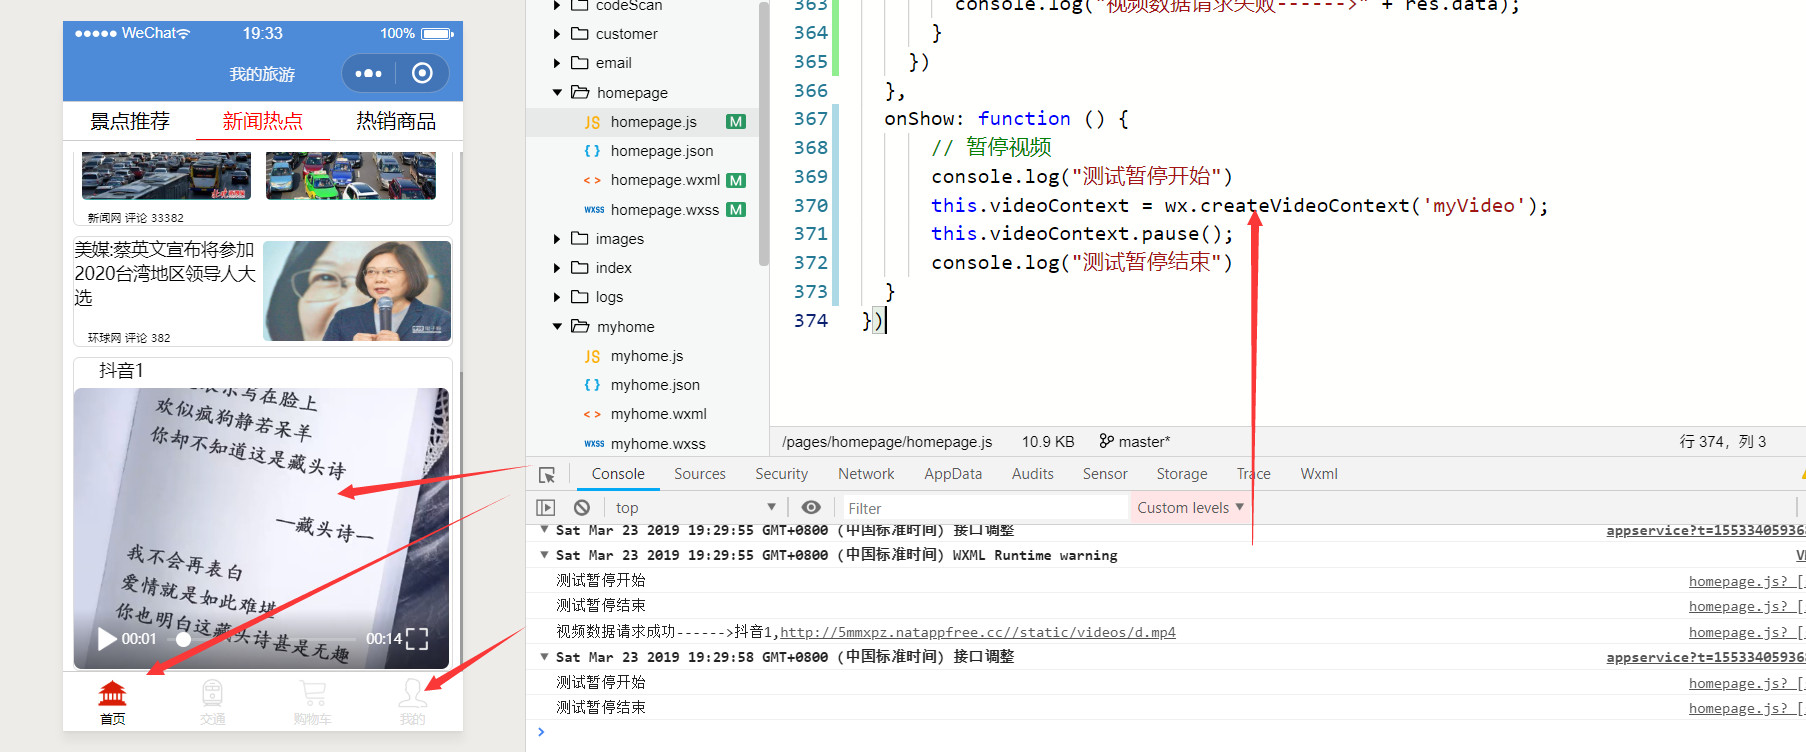The image size is (1806, 752).
Task: Expand the images folder arrow
Action: 557,239
